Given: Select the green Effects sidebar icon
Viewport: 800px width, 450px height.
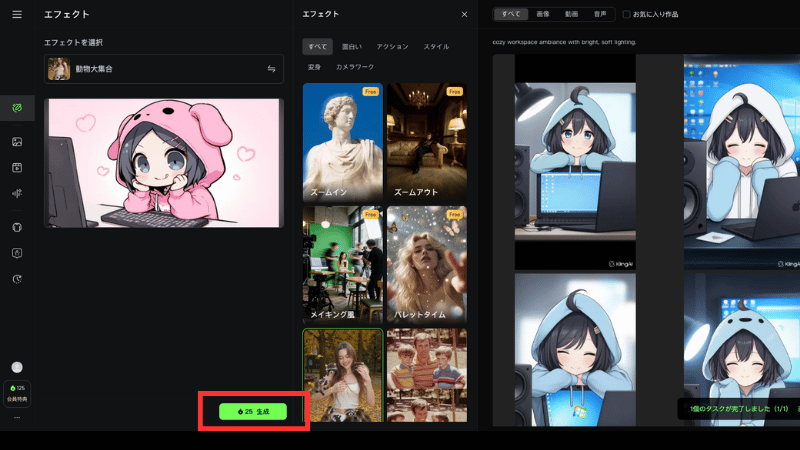Looking at the screenshot, I should (x=17, y=108).
